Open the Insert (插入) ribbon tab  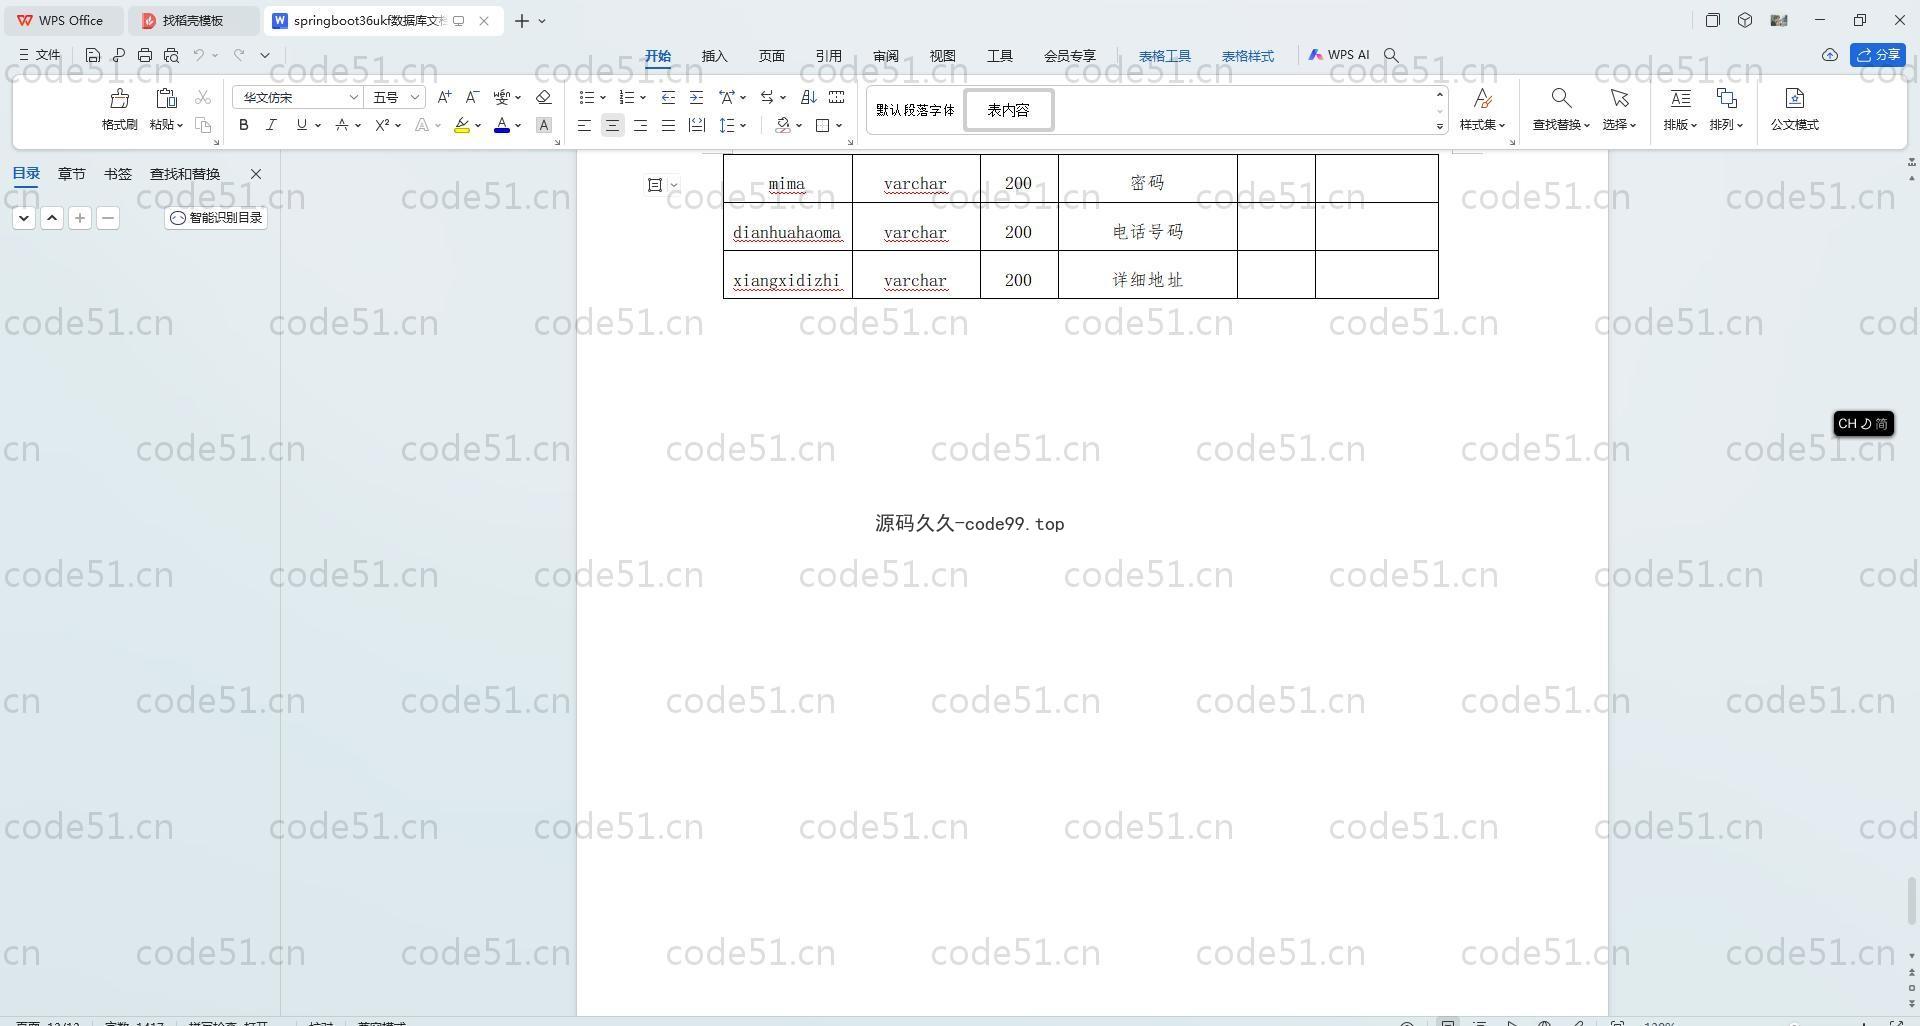[x=714, y=56]
